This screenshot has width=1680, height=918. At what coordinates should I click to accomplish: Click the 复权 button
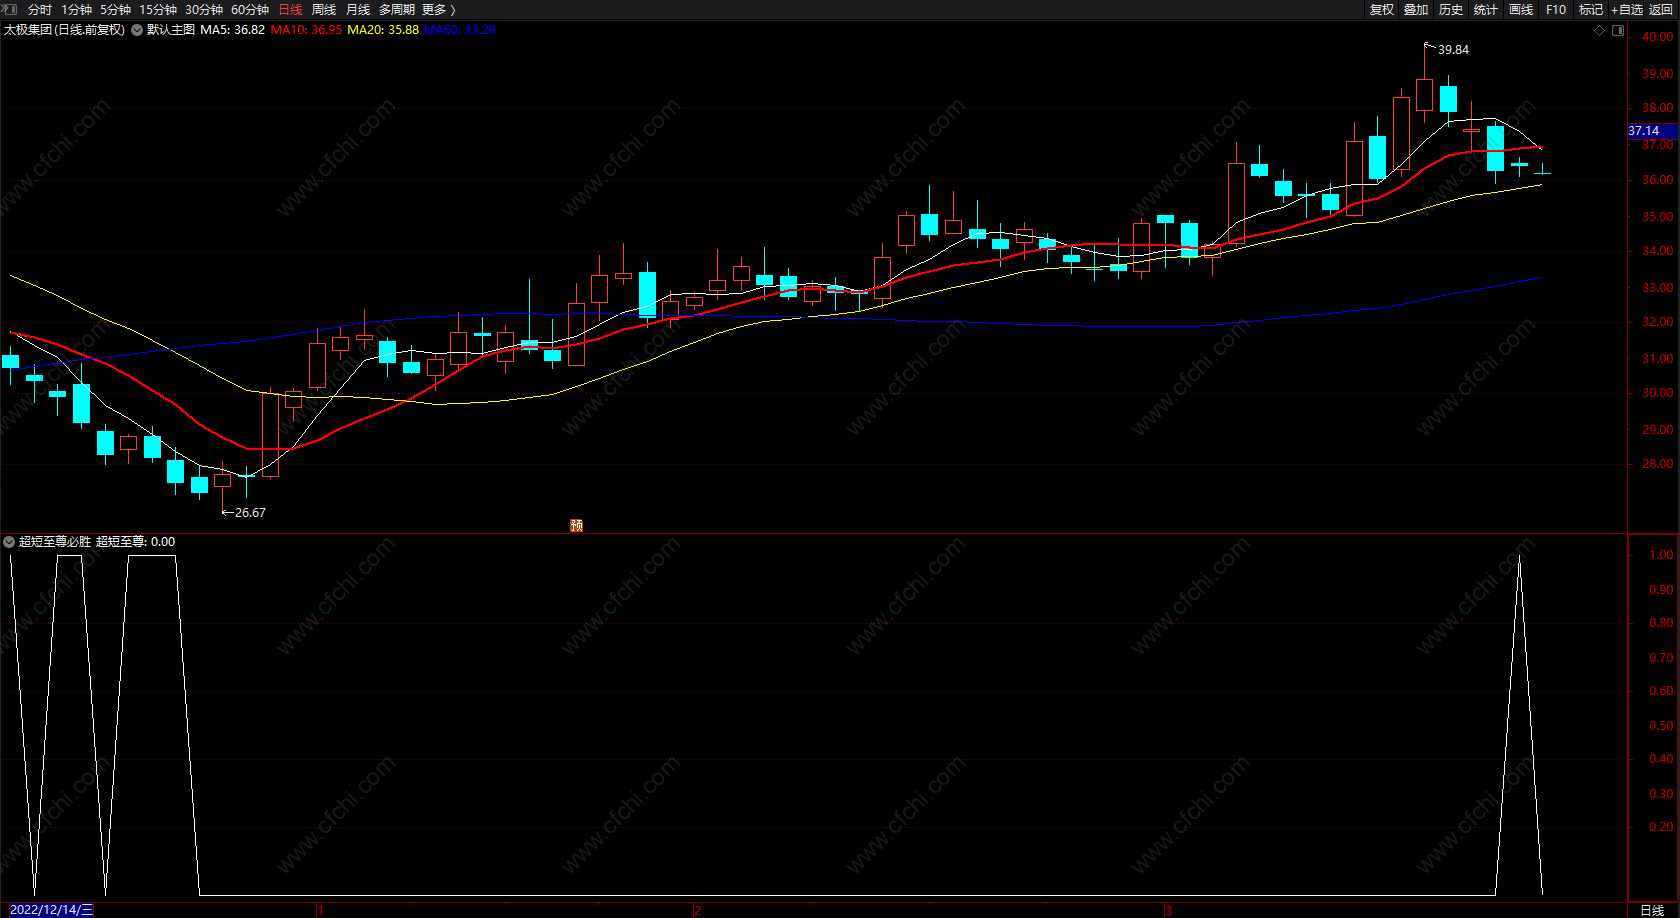click(1382, 9)
